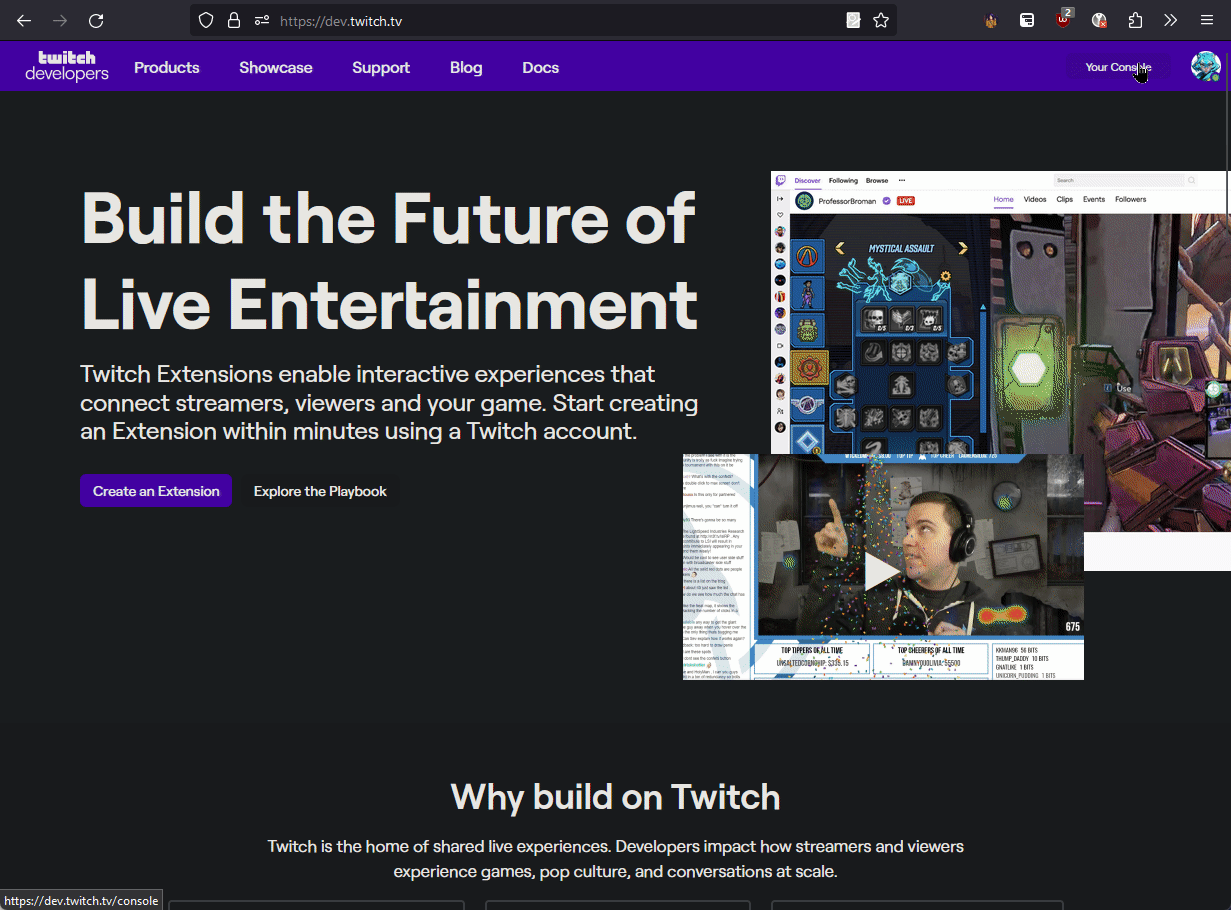Click the first extension icon left of the tab-style icon

pyautogui.click(x=991, y=20)
